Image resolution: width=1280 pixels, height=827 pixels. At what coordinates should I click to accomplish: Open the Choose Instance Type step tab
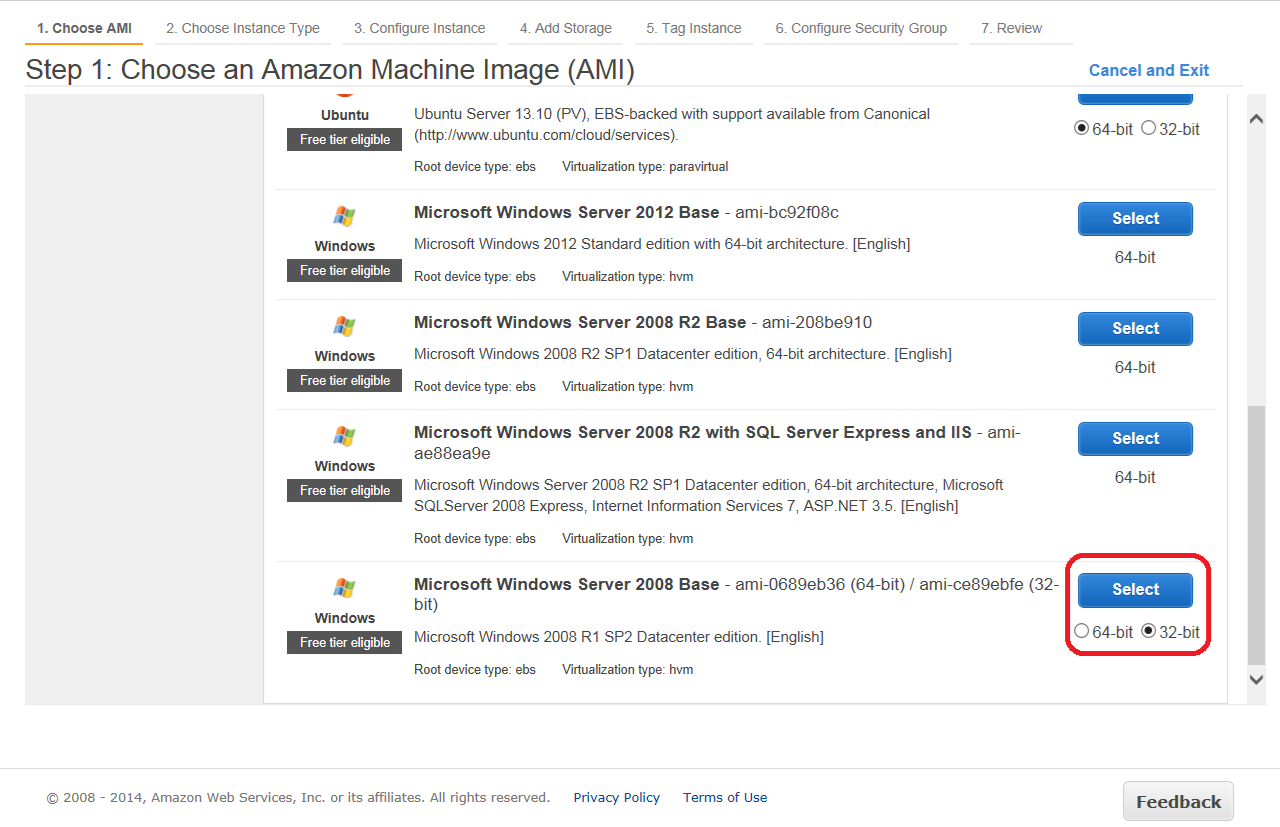pos(243,28)
